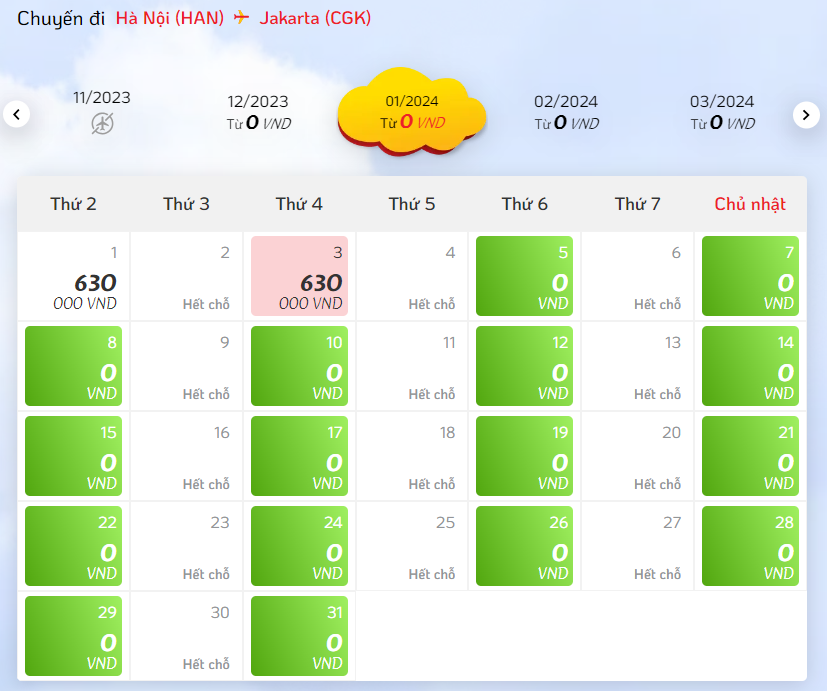
Task: Advance months with right arrow button
Action: pyautogui.click(x=806, y=114)
